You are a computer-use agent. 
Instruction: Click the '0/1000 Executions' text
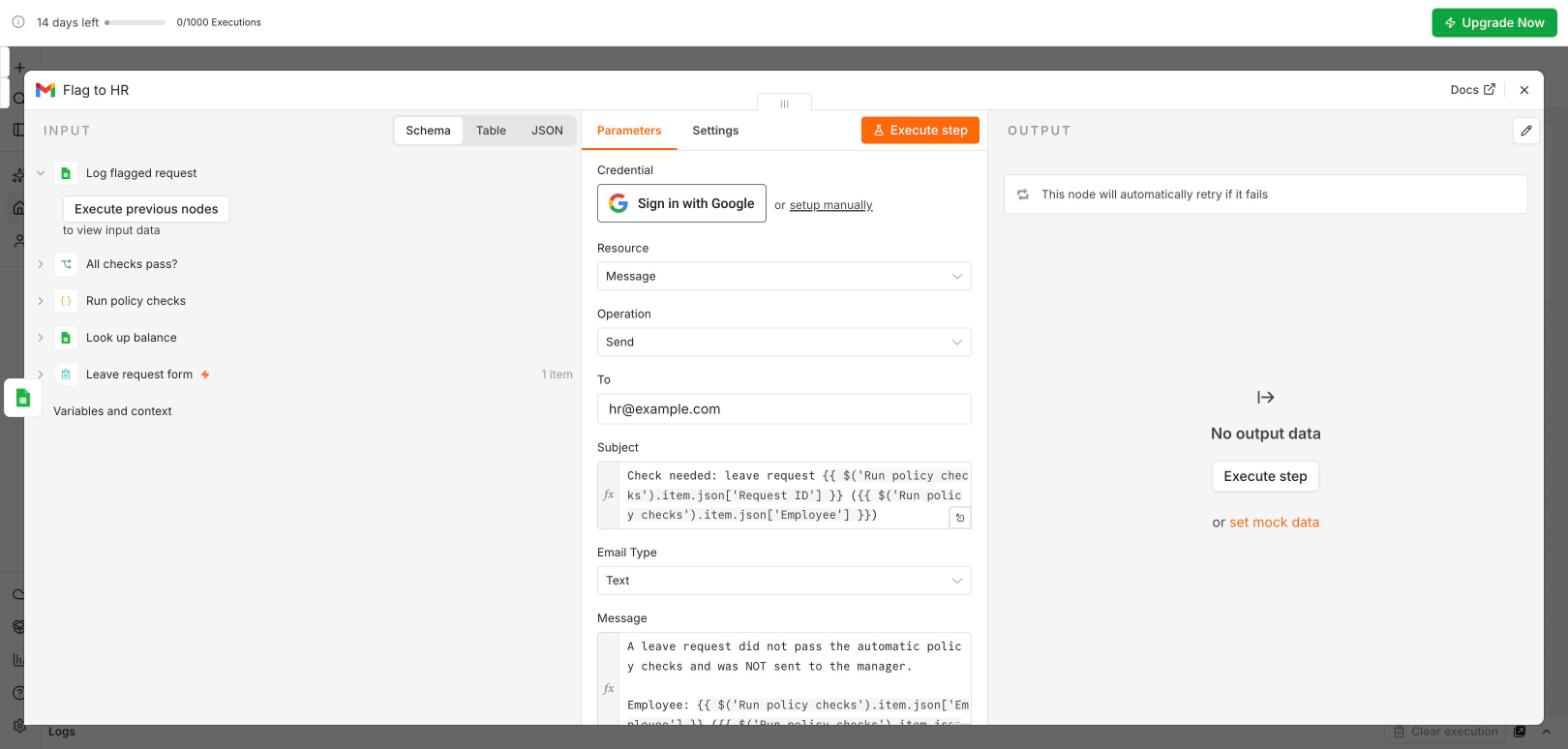click(x=218, y=22)
